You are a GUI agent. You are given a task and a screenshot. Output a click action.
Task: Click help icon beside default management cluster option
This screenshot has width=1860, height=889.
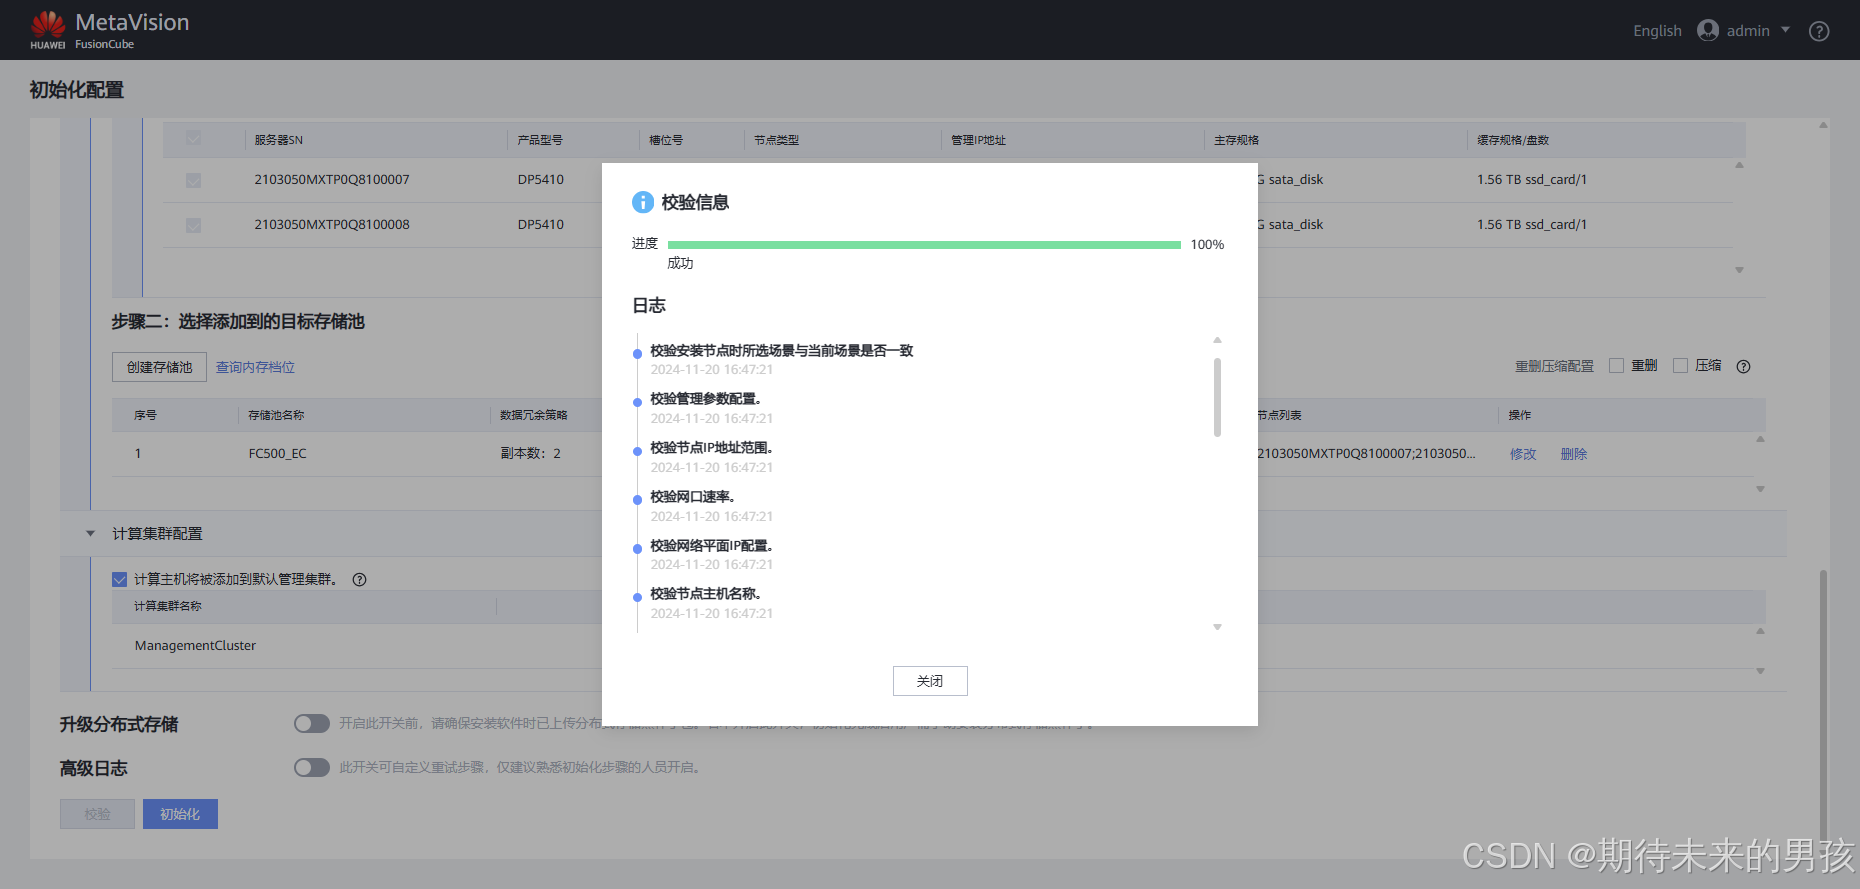point(360,580)
